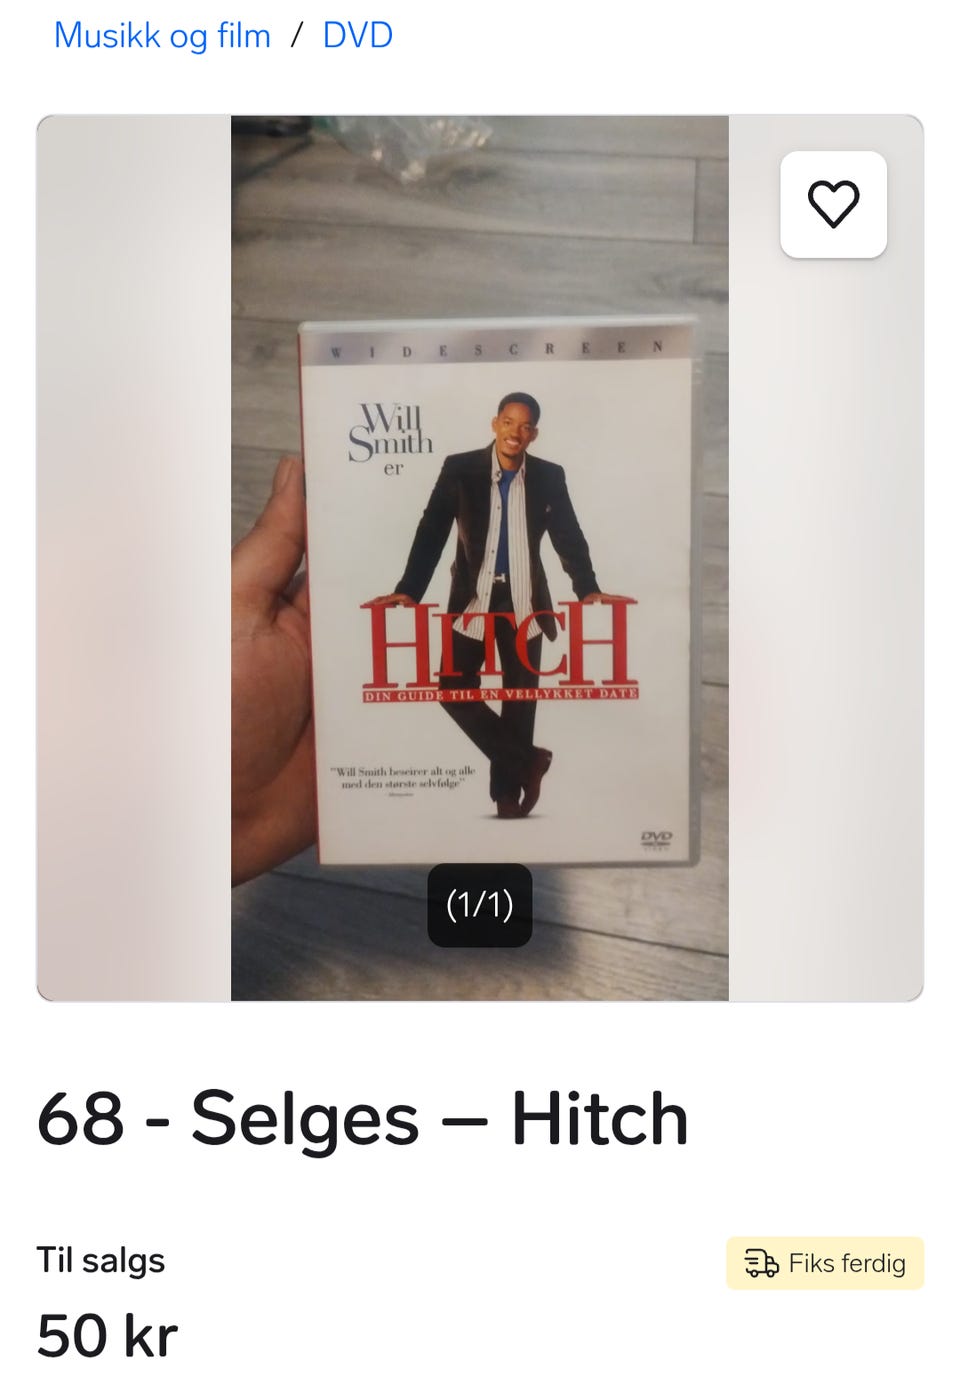Go to the DVD category breadcrumb
The image size is (960, 1384).
tap(357, 35)
